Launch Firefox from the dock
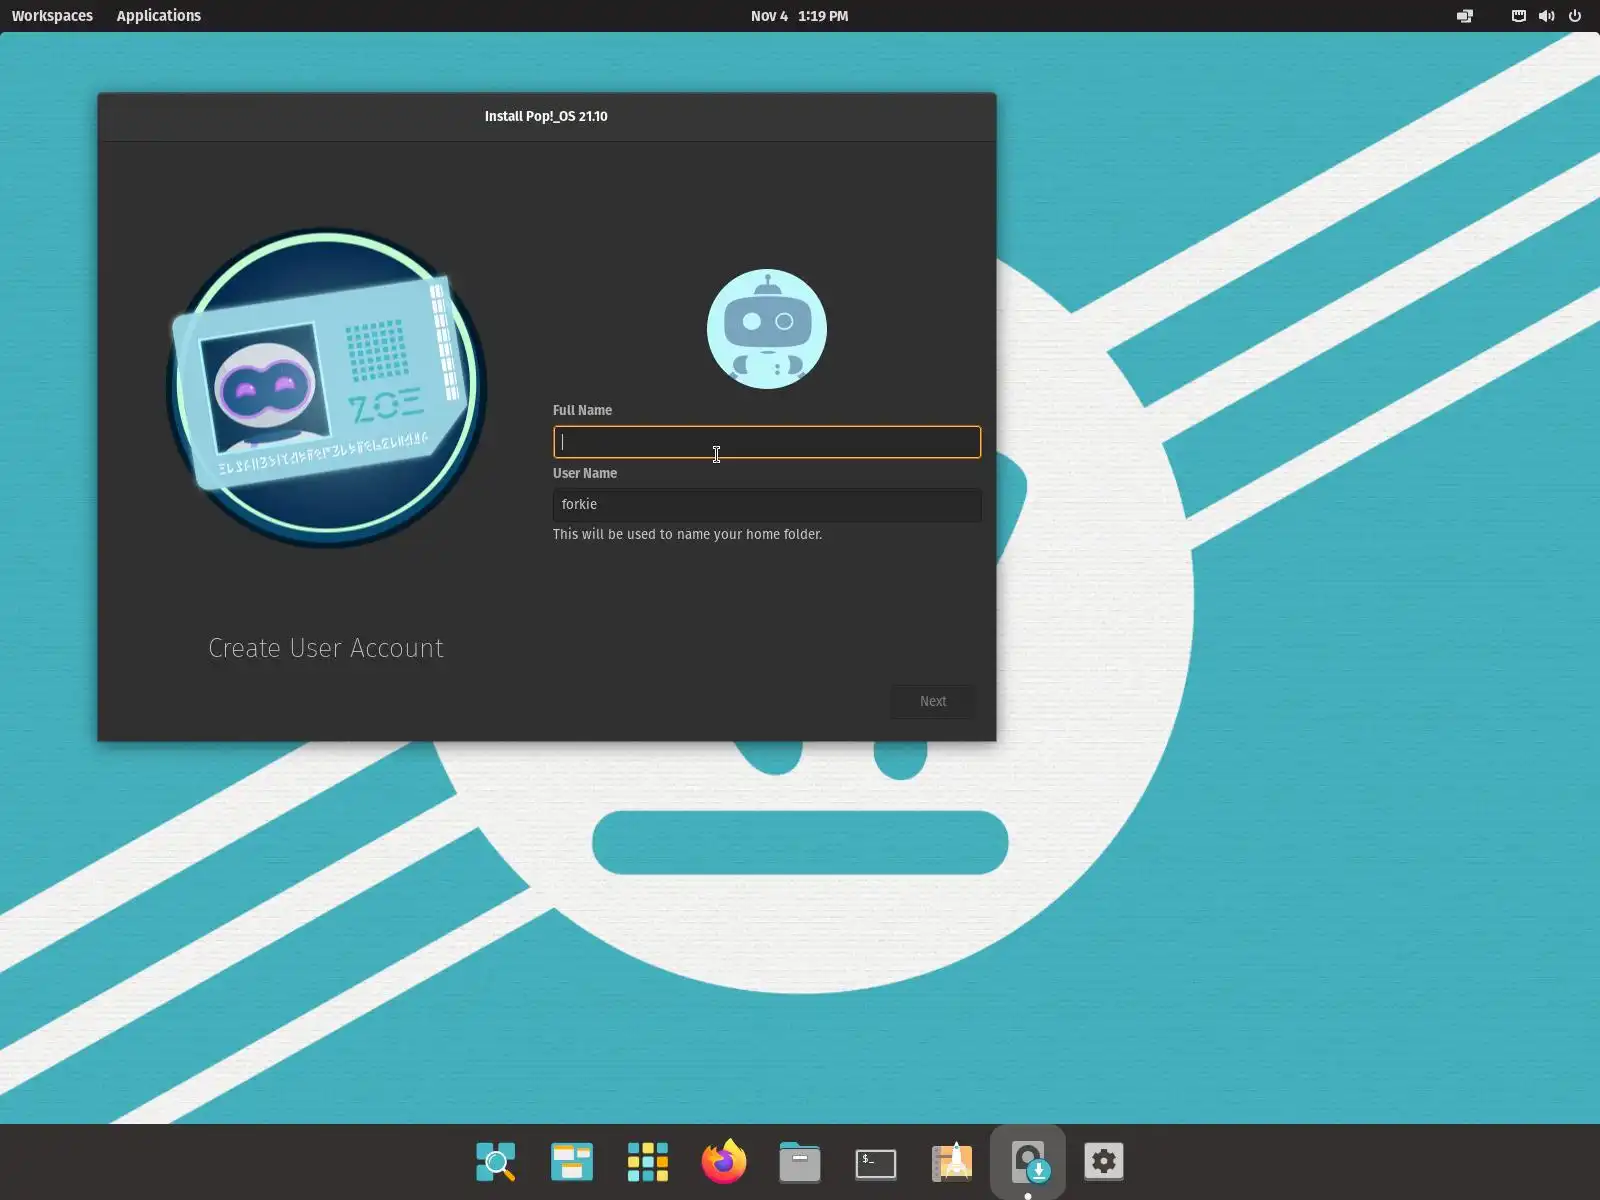Screen dimensions: 1600x1200 point(724,1162)
